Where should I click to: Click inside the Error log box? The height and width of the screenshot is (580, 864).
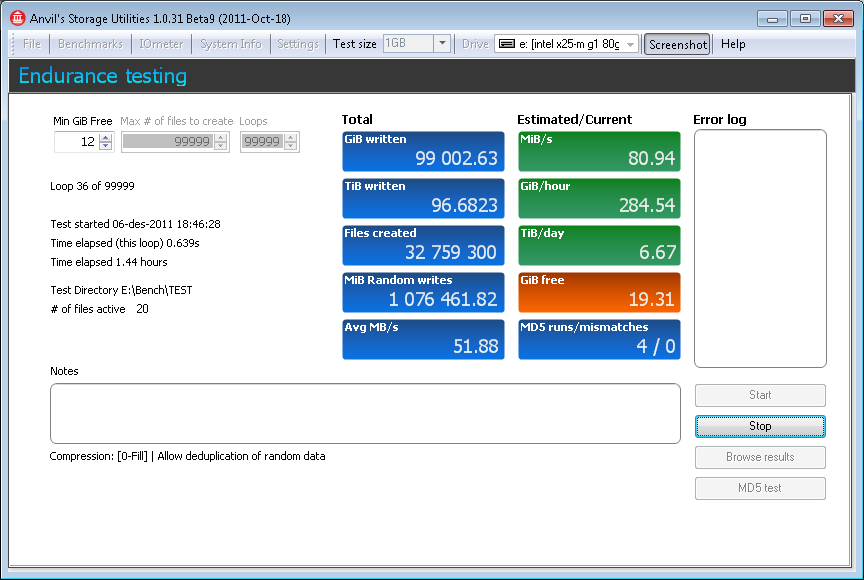pos(760,248)
